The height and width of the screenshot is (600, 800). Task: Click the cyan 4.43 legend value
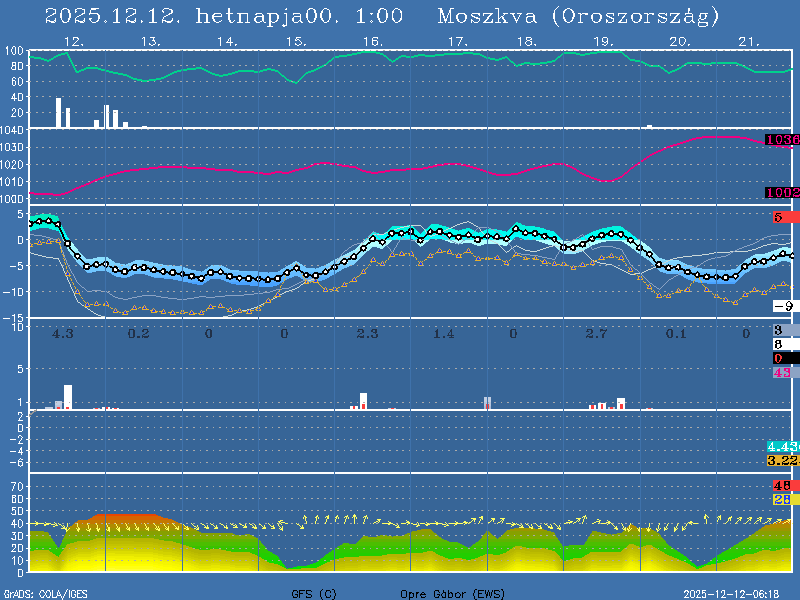[x=782, y=446]
